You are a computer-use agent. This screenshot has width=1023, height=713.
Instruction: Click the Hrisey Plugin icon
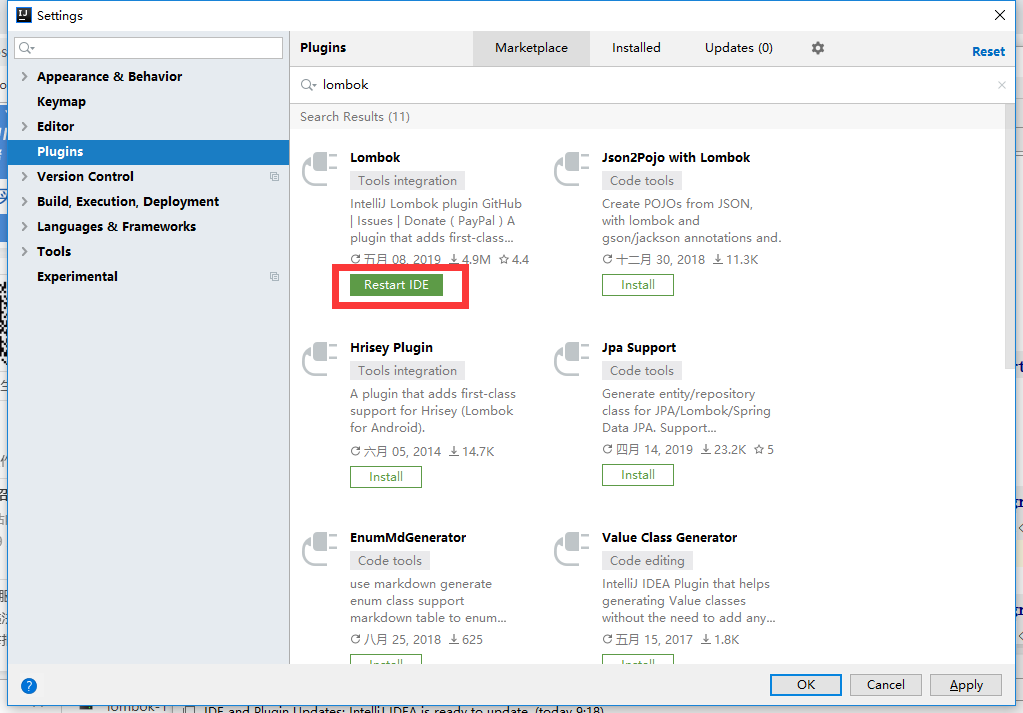320,359
